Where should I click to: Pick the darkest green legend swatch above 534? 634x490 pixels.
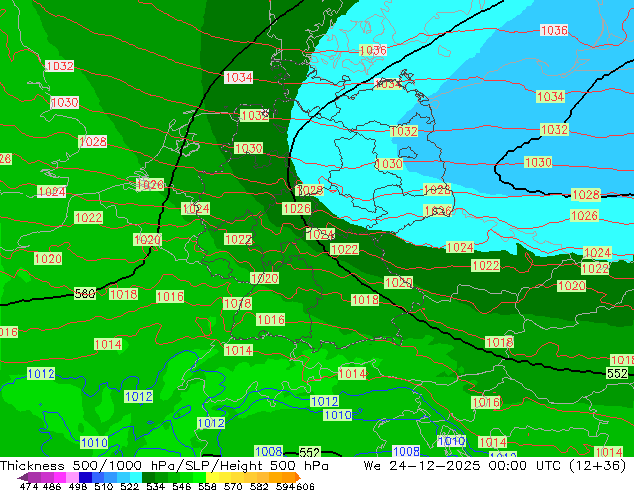coord(148,477)
